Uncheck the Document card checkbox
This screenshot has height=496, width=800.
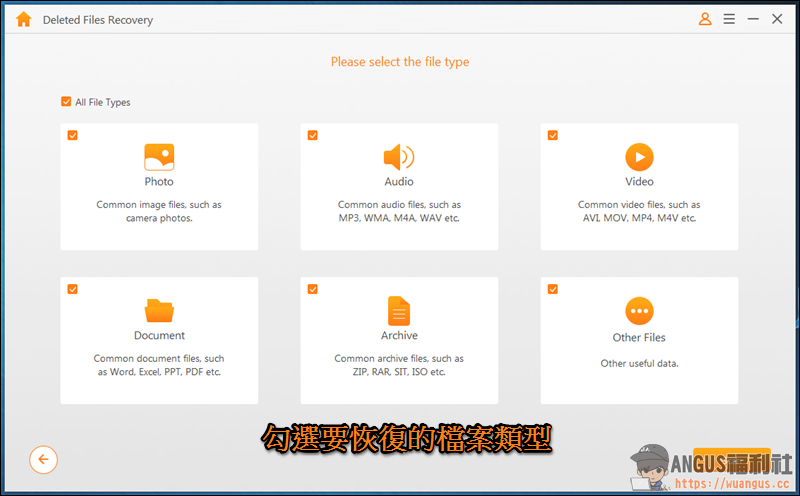click(x=72, y=289)
